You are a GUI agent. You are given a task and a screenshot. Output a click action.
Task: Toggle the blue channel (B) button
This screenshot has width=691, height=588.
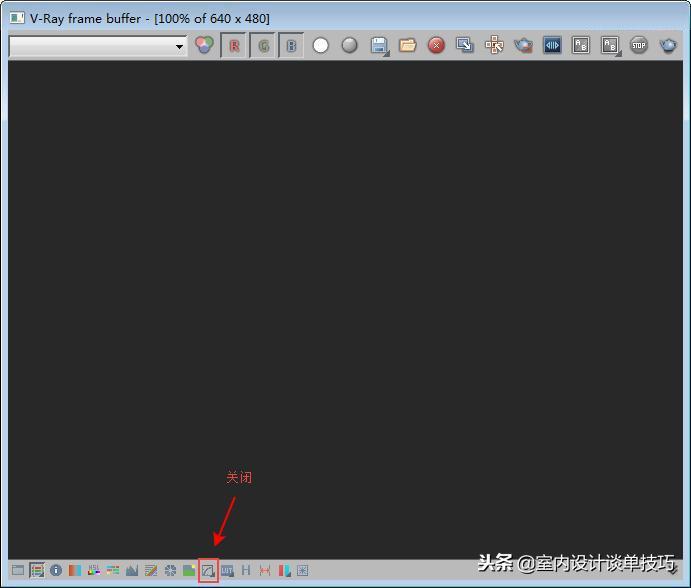click(291, 45)
